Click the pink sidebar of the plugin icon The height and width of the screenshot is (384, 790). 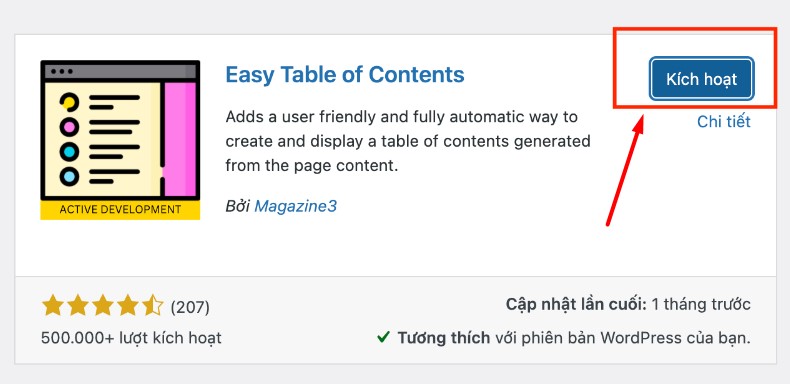[x=180, y=139]
